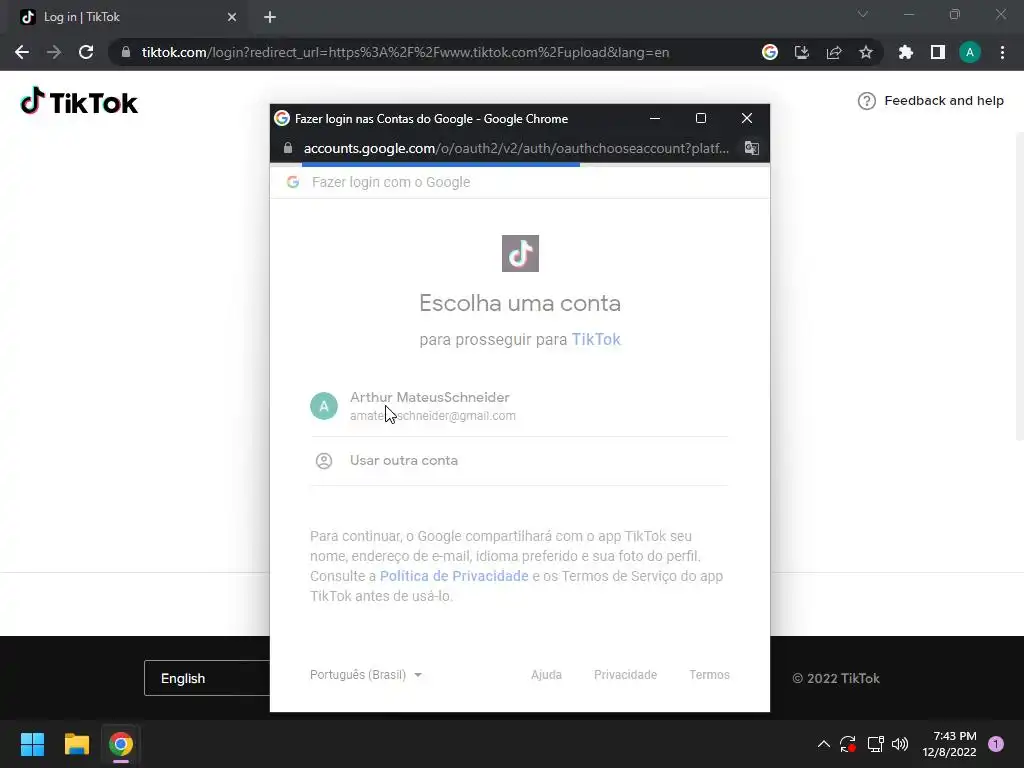This screenshot has height=768, width=1024.
Task: Open Feedback and help
Action: (x=931, y=101)
